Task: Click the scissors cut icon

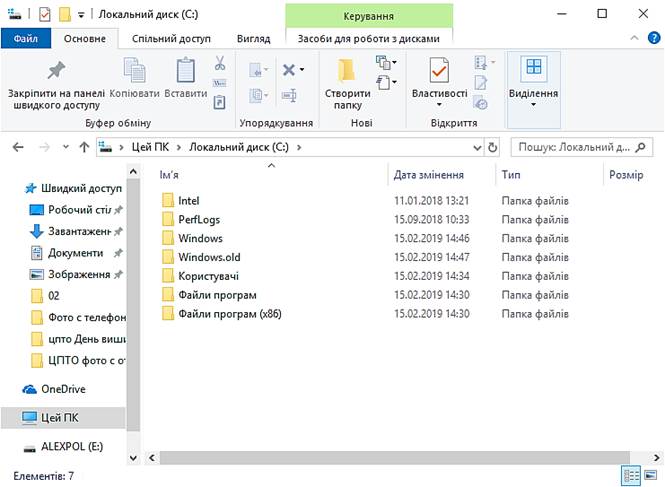Action: [x=219, y=63]
